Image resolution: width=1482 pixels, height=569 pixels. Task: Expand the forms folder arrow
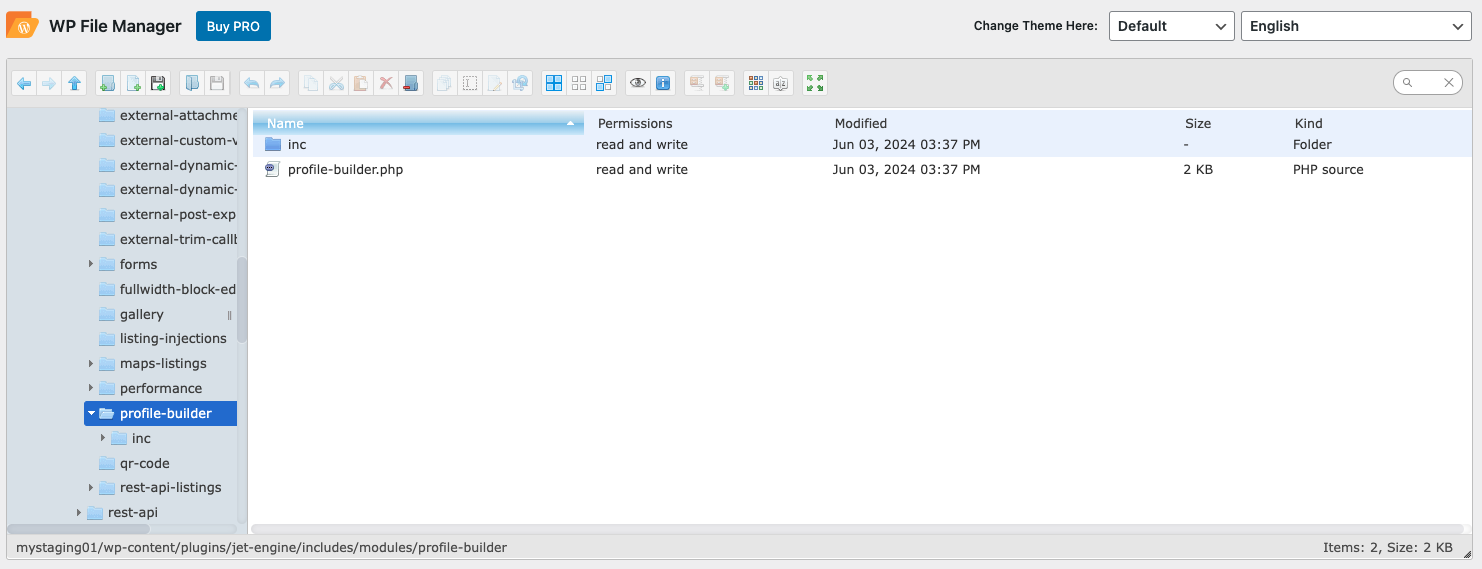click(91, 264)
